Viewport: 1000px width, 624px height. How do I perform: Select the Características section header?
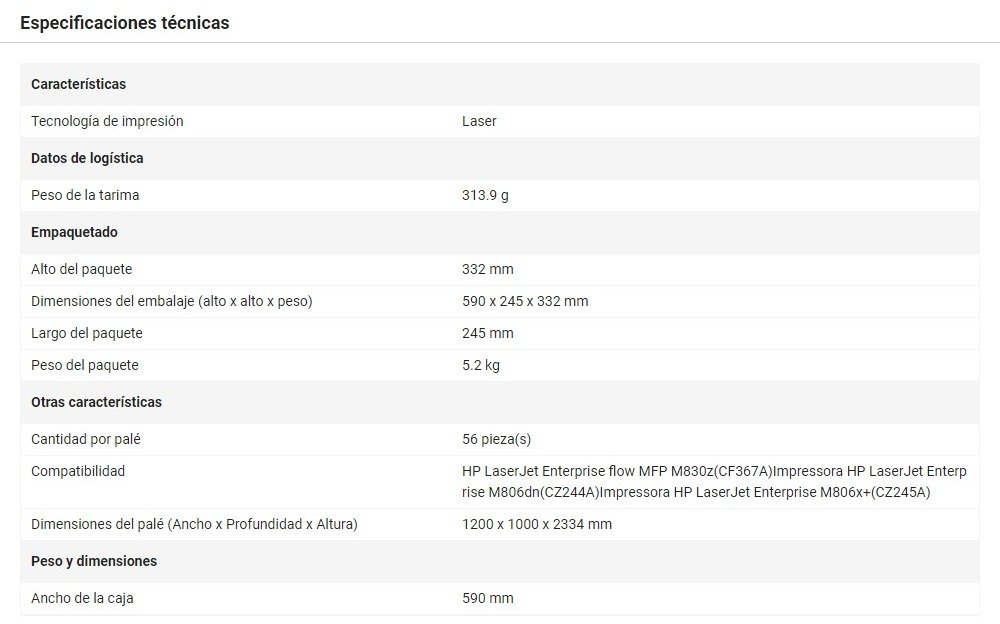(x=78, y=84)
